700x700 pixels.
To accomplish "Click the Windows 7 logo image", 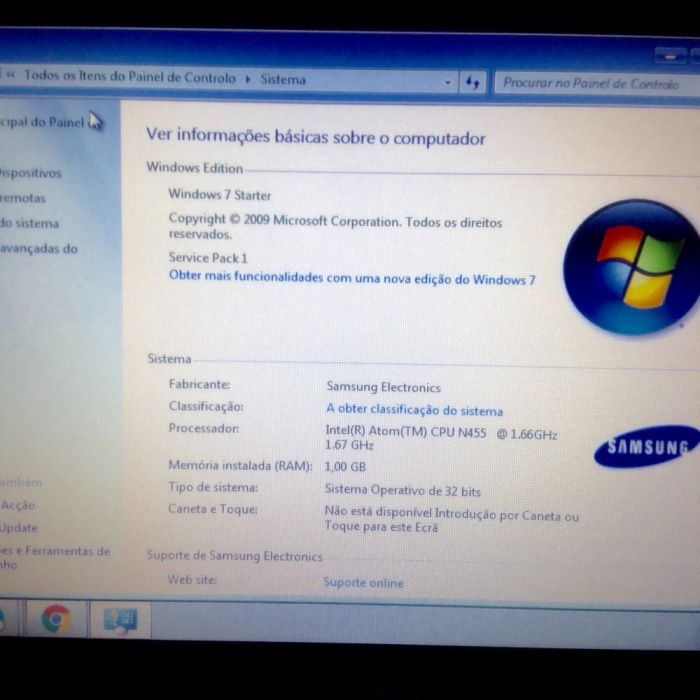I will [x=631, y=267].
